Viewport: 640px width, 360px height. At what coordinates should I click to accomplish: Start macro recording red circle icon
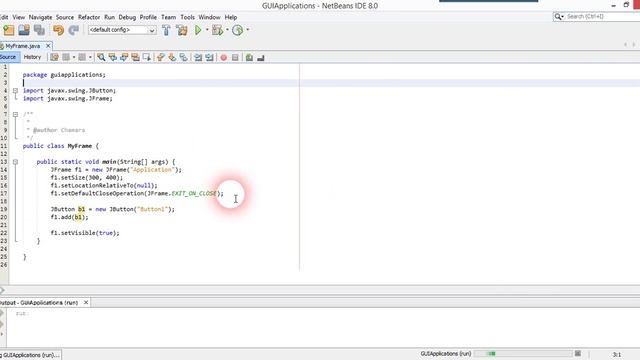click(224, 58)
